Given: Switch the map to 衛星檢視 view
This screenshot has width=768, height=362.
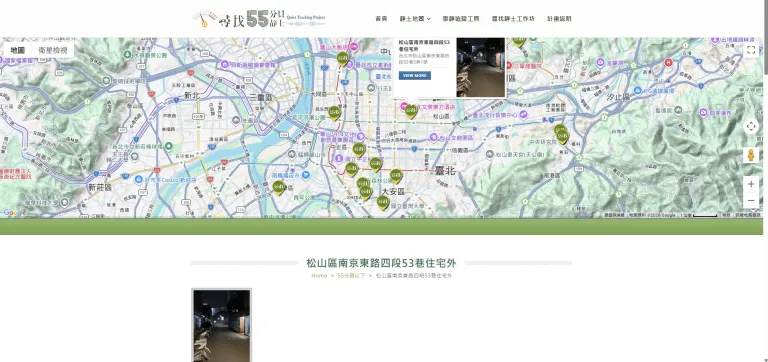Looking at the screenshot, I should (53, 50).
